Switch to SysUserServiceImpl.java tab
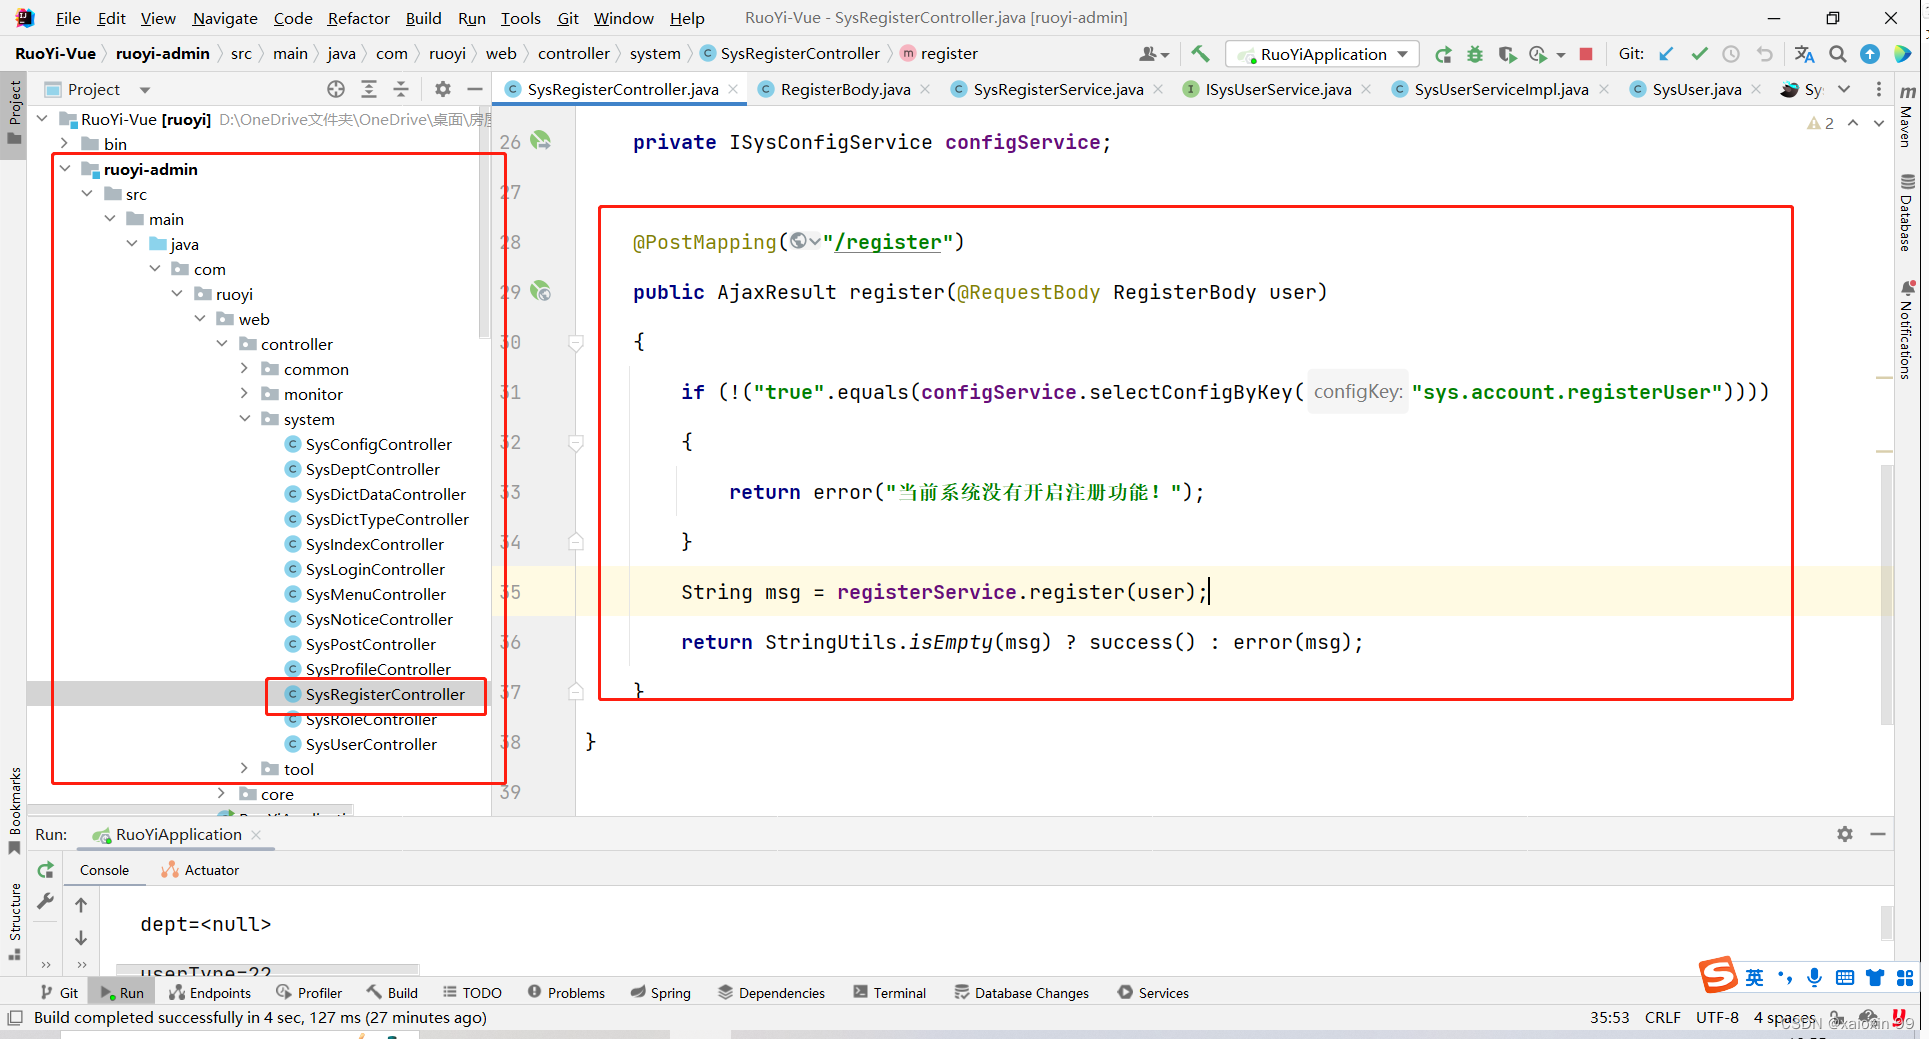The width and height of the screenshot is (1929, 1039). tap(1501, 89)
